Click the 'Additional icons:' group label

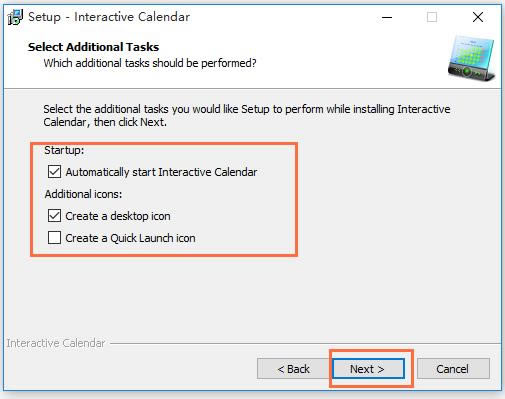83,194
